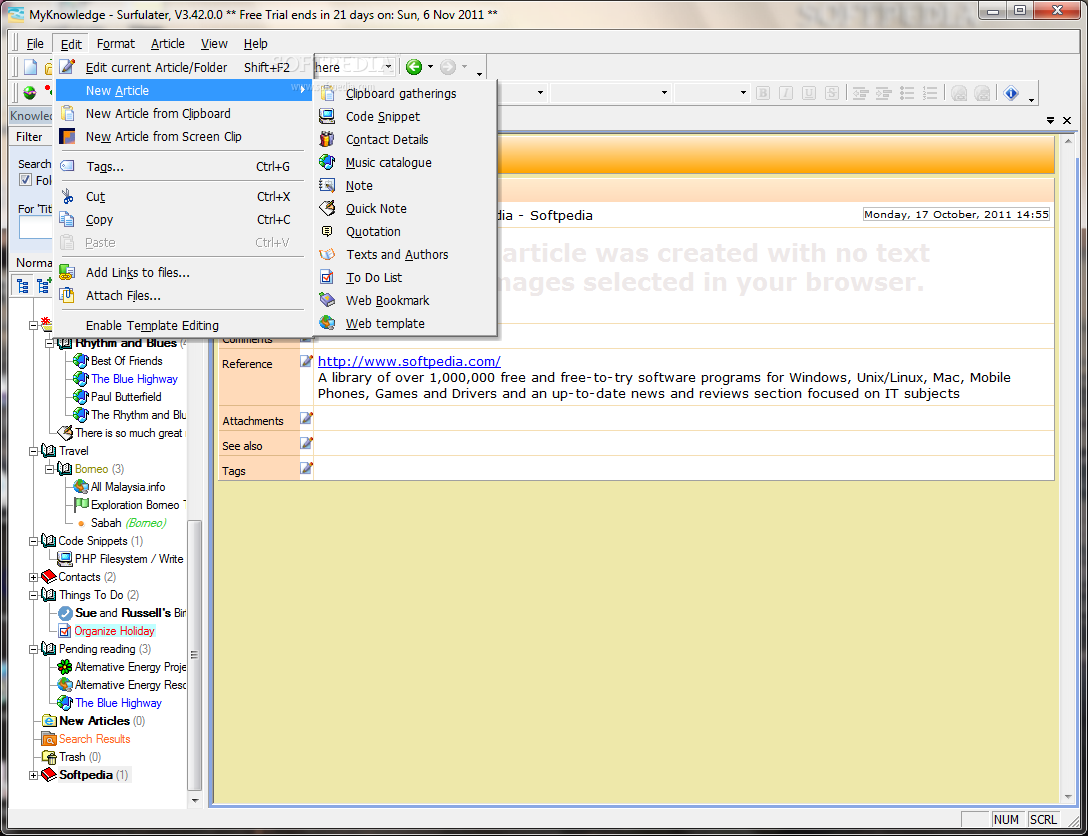Open the softpedia.com hyperlink
The width and height of the screenshot is (1088, 836).
click(409, 361)
